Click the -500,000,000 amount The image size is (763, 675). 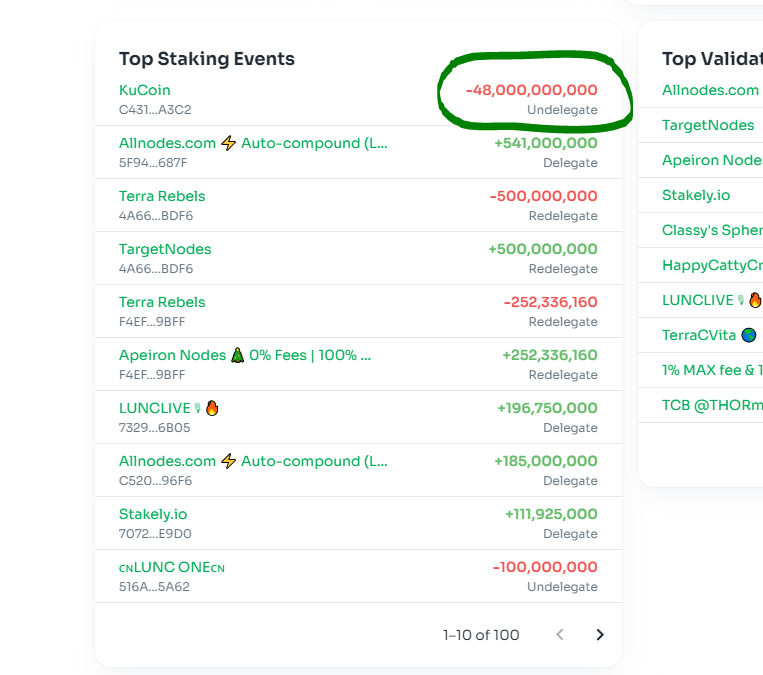[x=544, y=196]
